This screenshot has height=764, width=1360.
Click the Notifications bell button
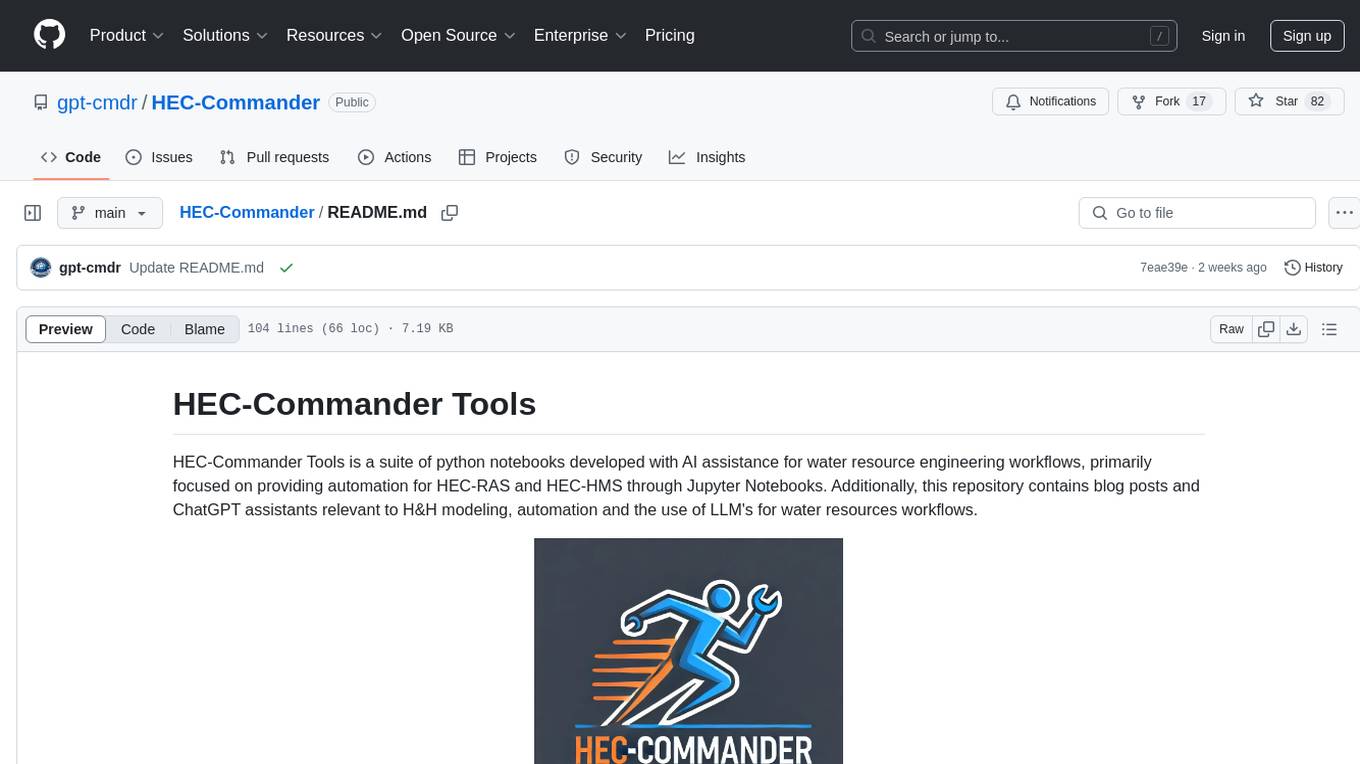[x=1051, y=101]
